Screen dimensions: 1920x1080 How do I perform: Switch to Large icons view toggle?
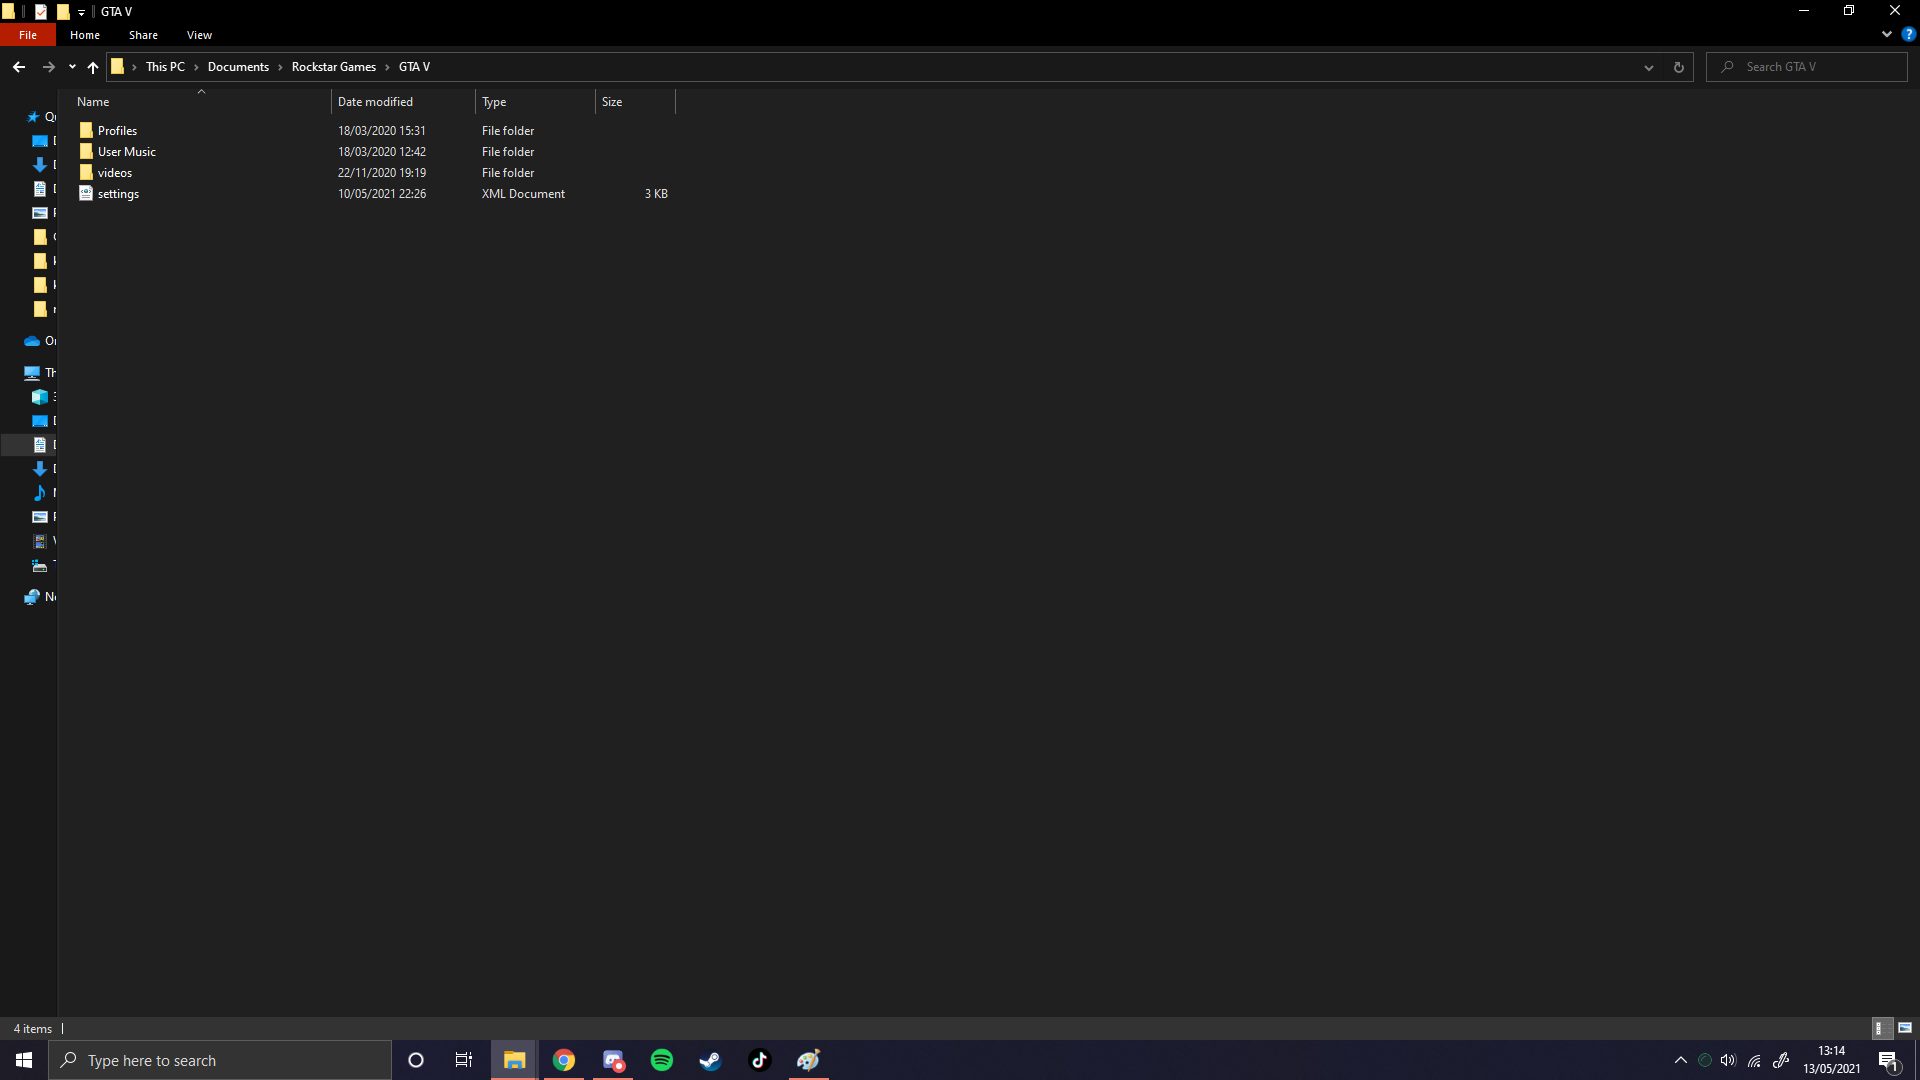coord(1904,1028)
